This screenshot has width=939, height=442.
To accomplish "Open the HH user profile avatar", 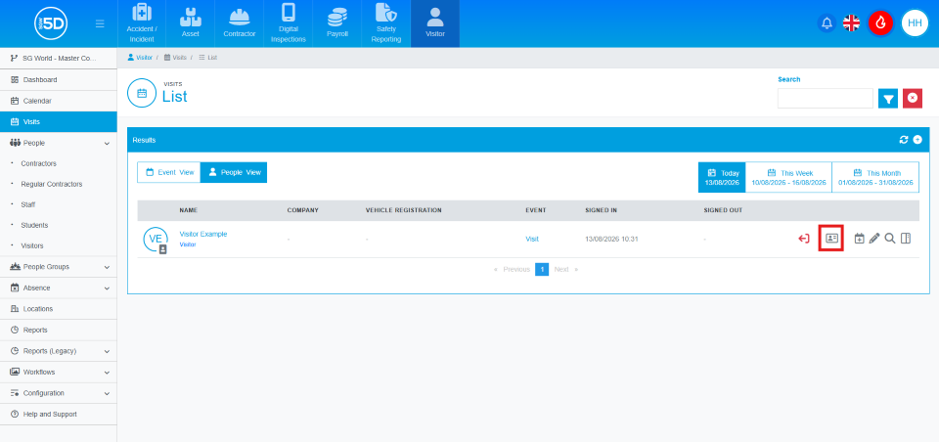I will click(x=914, y=23).
